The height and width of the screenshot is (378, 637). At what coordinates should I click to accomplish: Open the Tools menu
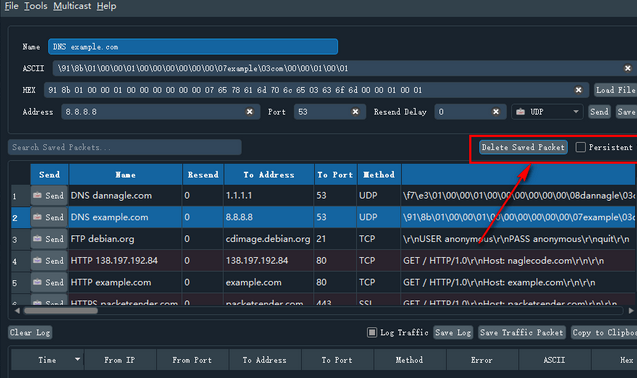pyautogui.click(x=36, y=6)
